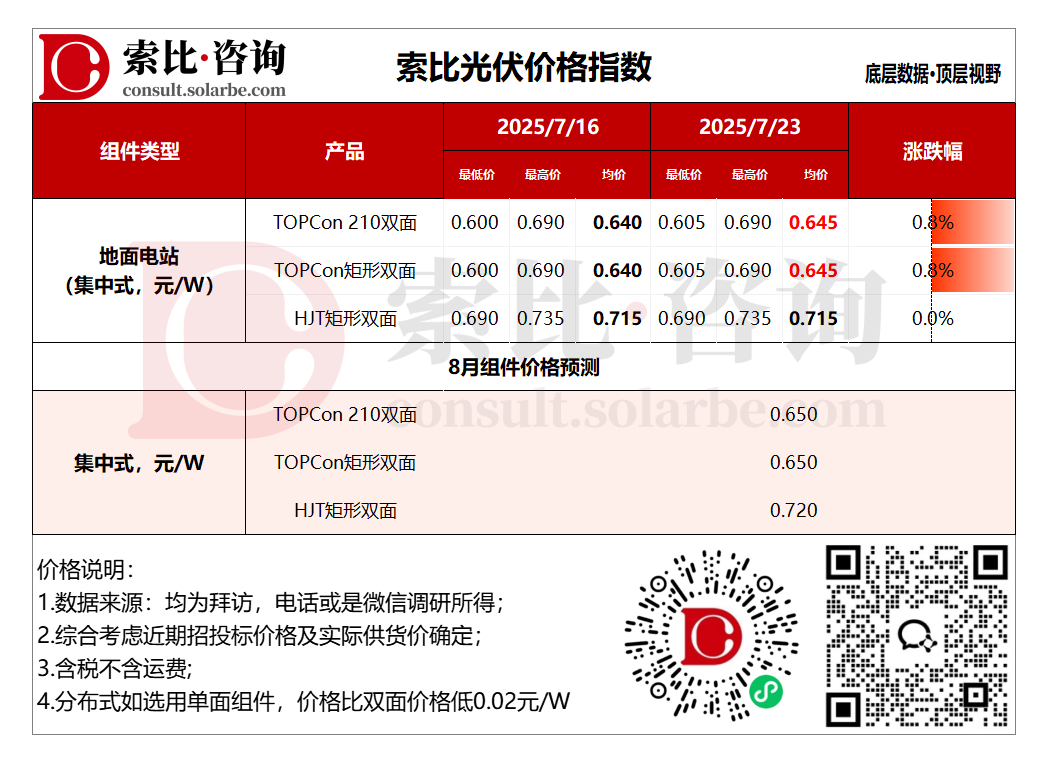Select HJT矩形双面 7/23 lowest price 0.690
This screenshot has height=763, width=1047.
pos(682,318)
